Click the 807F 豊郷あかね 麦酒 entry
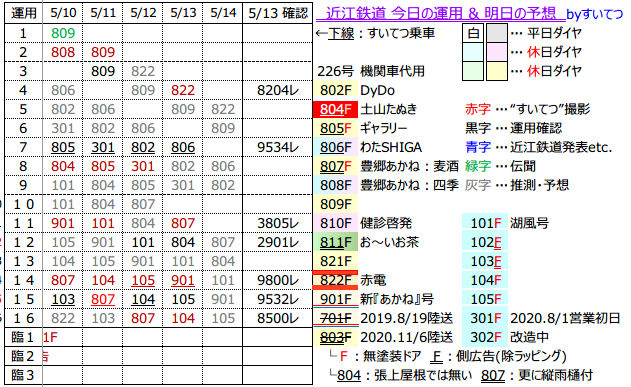This screenshot has width=631, height=387. point(386,166)
